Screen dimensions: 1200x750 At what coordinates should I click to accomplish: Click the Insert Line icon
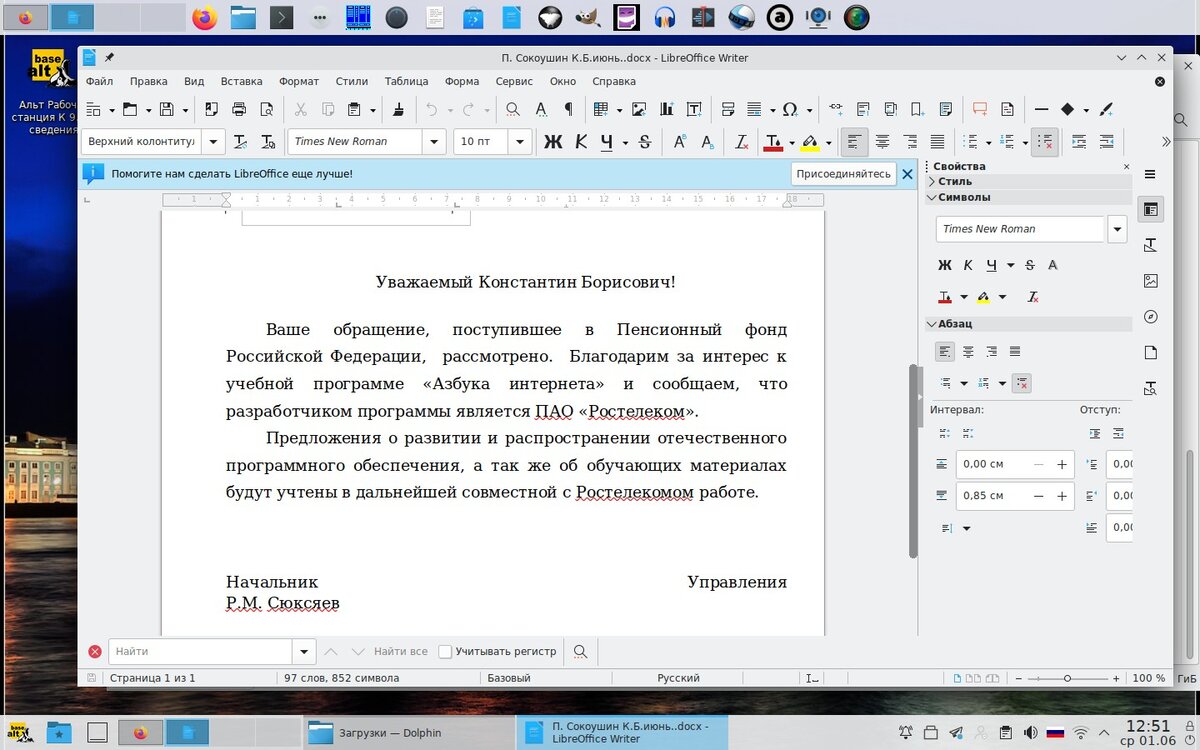pyautogui.click(x=1041, y=109)
